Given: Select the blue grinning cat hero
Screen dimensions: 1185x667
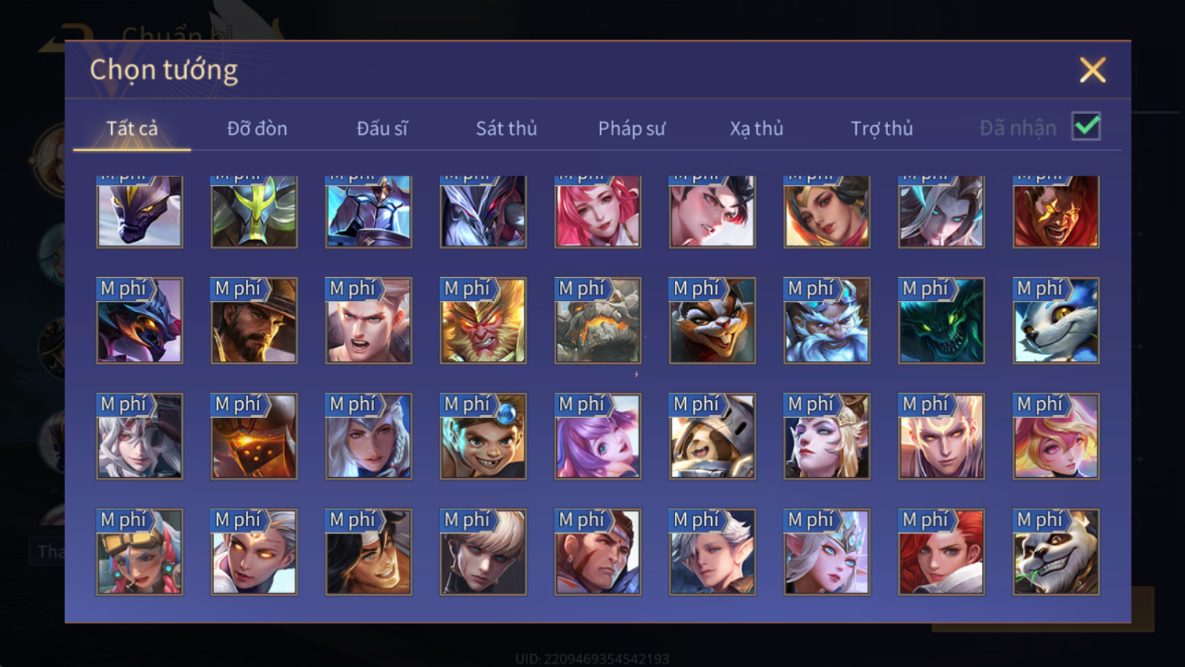Looking at the screenshot, I should pyautogui.click(x=1055, y=320).
